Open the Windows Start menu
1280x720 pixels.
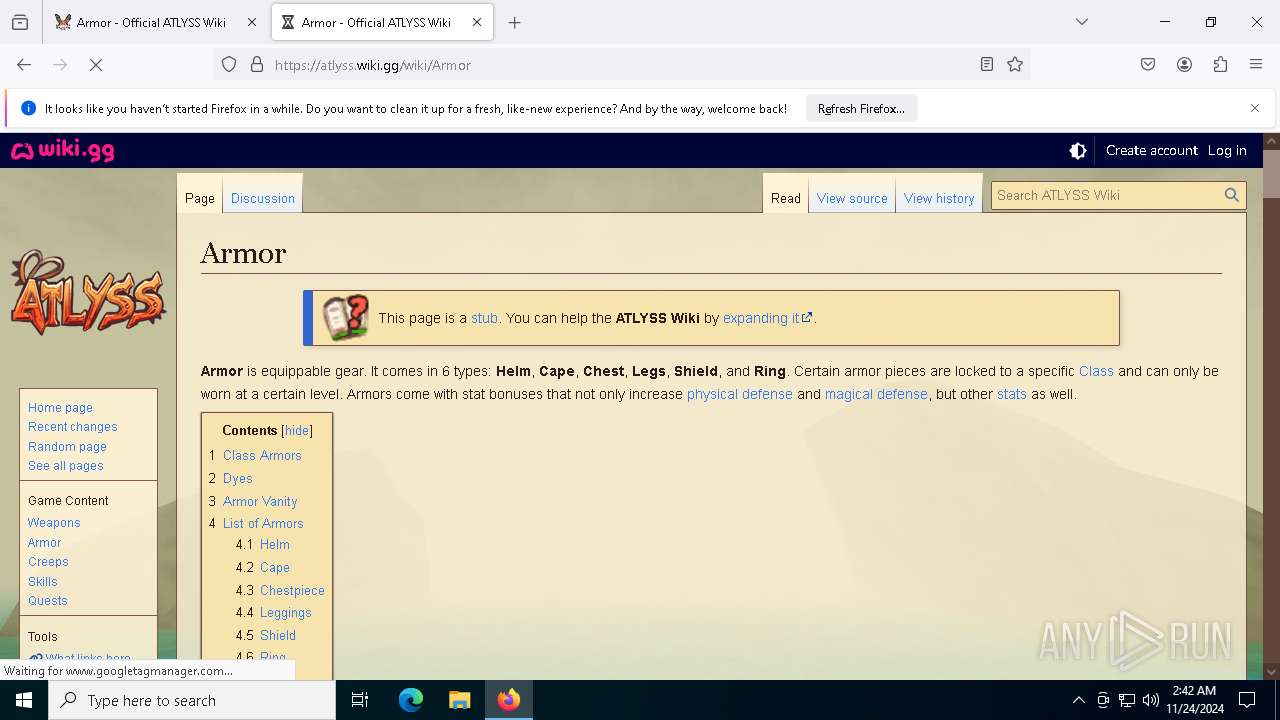pyautogui.click(x=24, y=700)
